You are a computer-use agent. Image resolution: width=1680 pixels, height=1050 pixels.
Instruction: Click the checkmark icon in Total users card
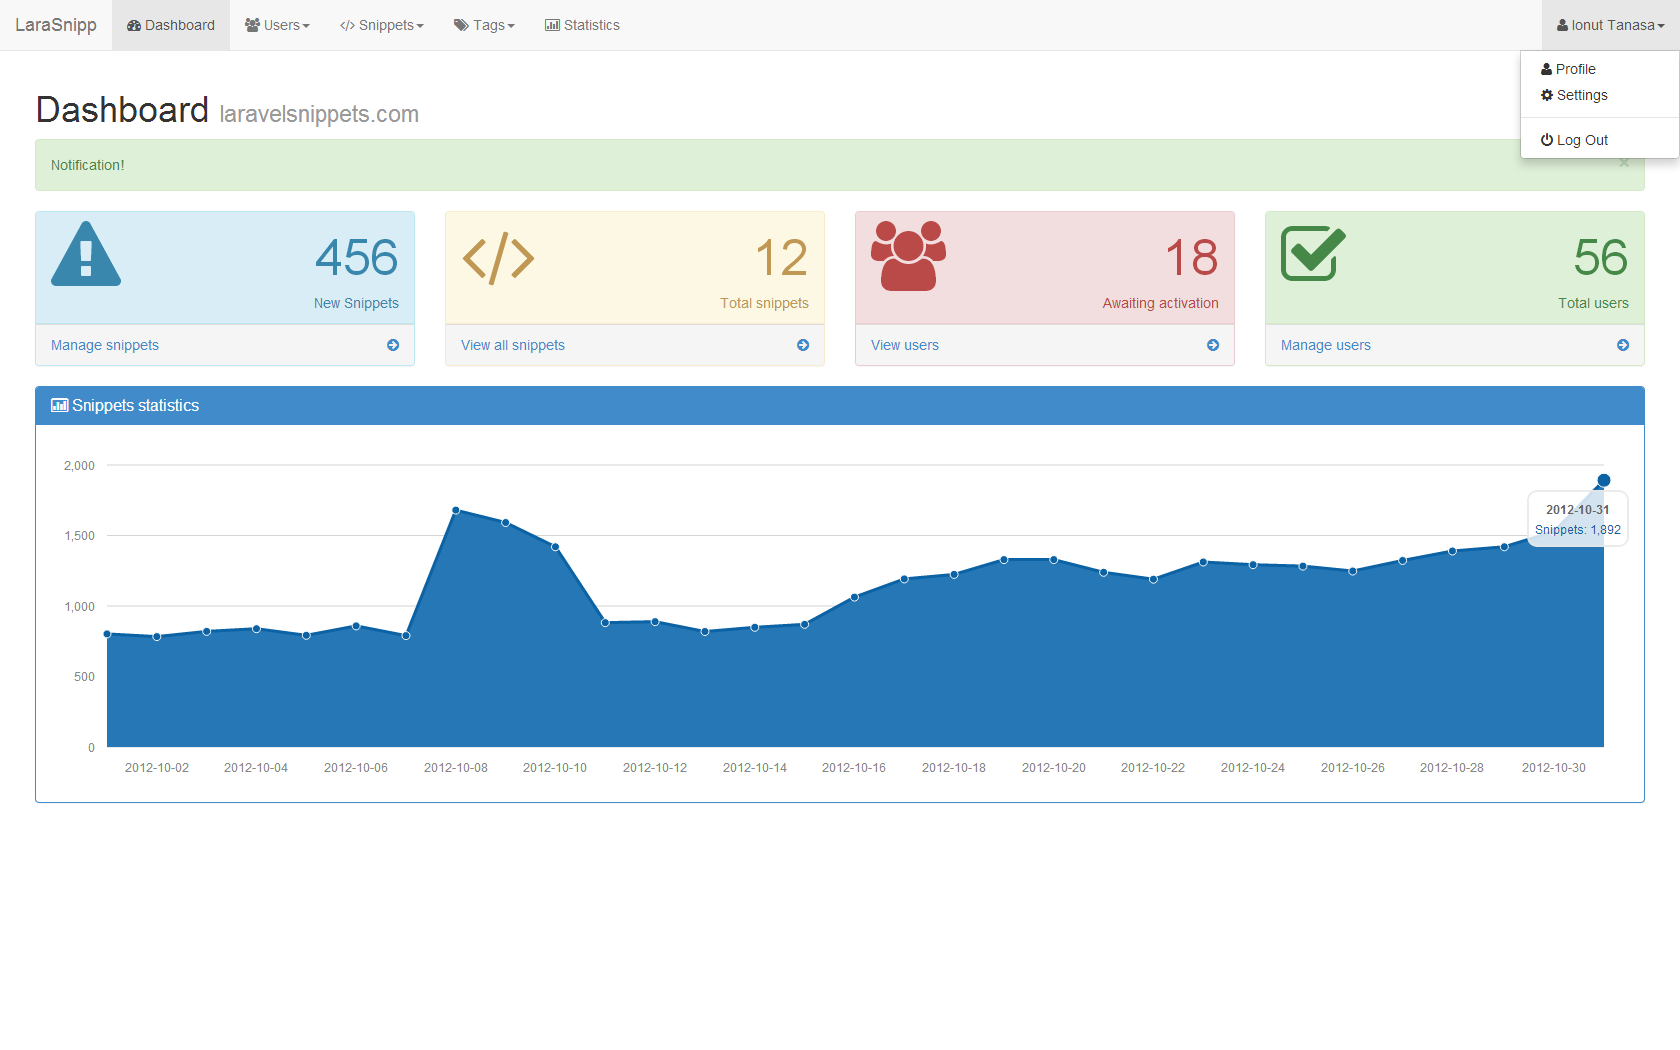click(x=1313, y=253)
